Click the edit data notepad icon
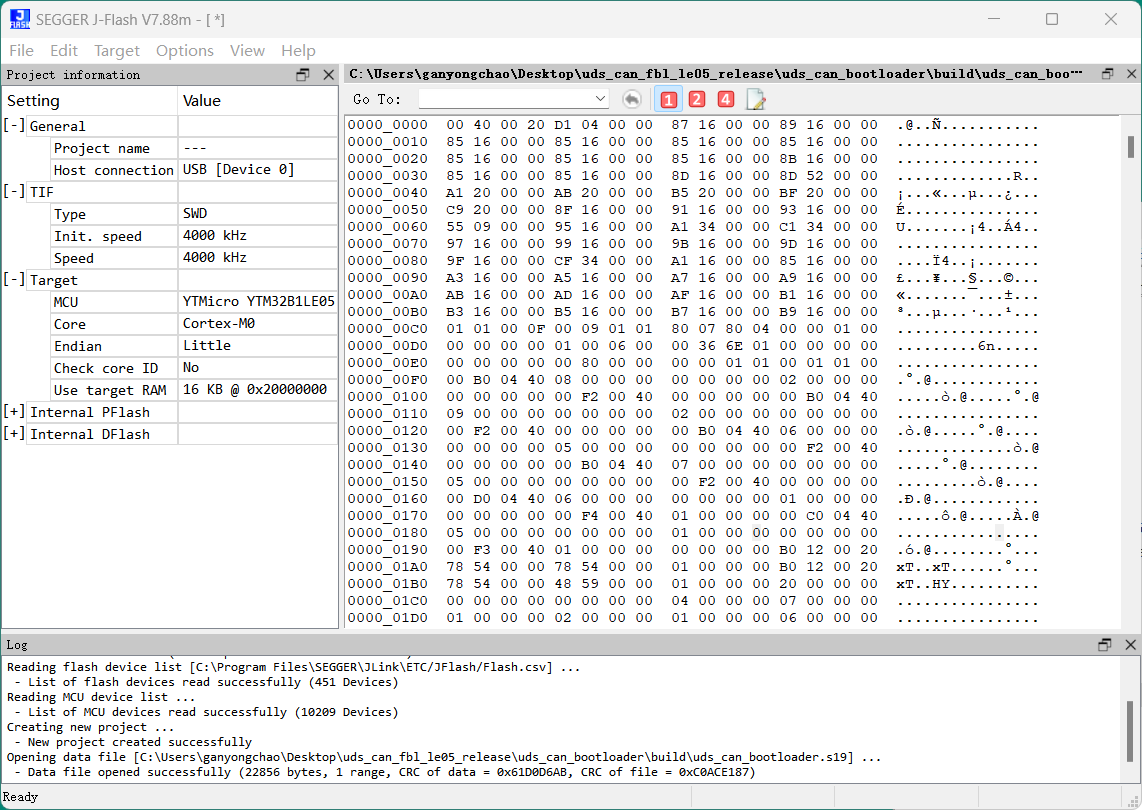The image size is (1142, 810). tap(756, 99)
